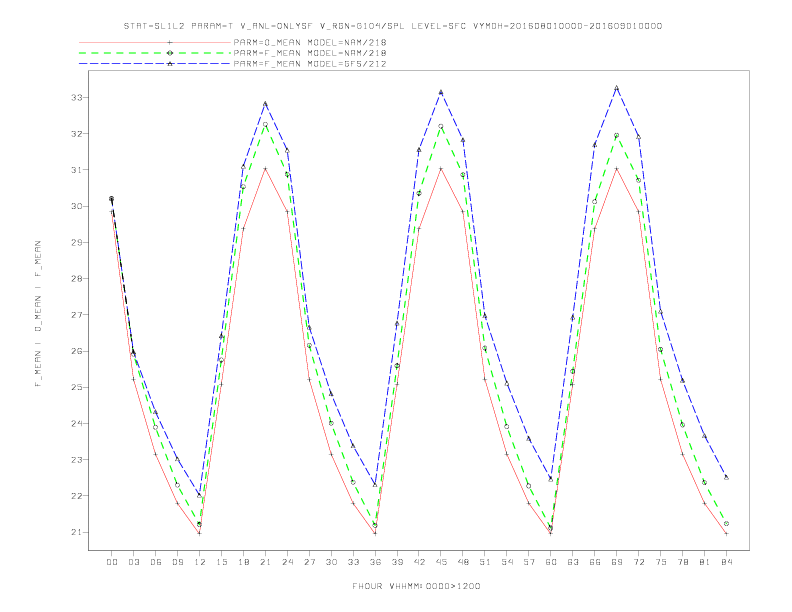This screenshot has height=612, width=792.
Task: Click x-axis tick label 54
Action: pos(507,562)
